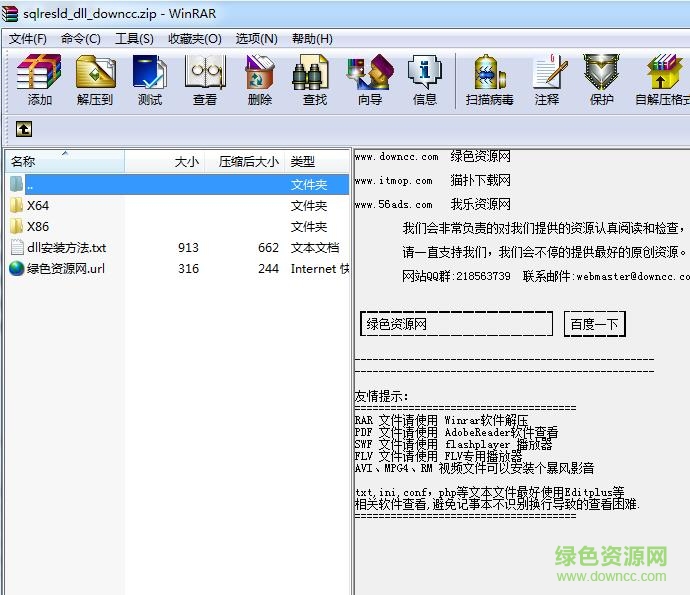Image resolution: width=690 pixels, height=595 pixels.
Task: Click the 友情提示 heading text
Action: [x=381, y=396]
